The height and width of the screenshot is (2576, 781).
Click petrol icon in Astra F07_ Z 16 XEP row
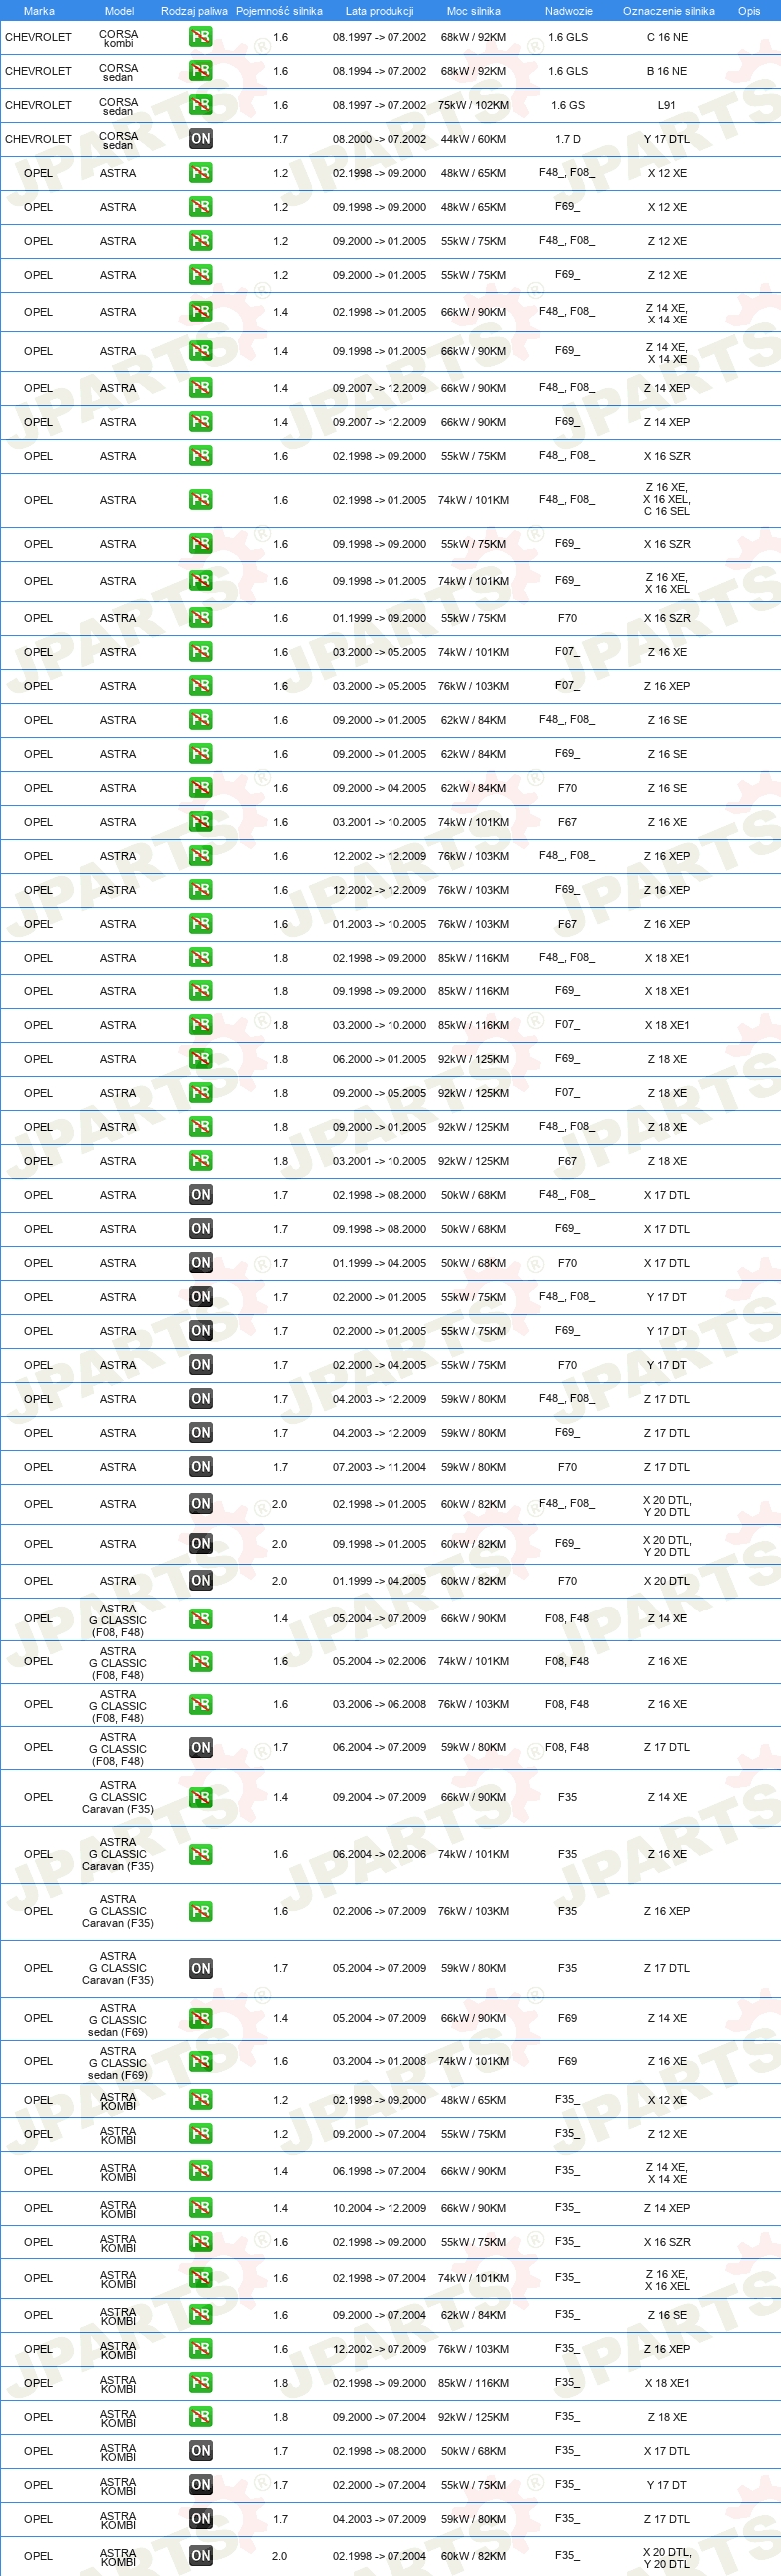pos(200,686)
